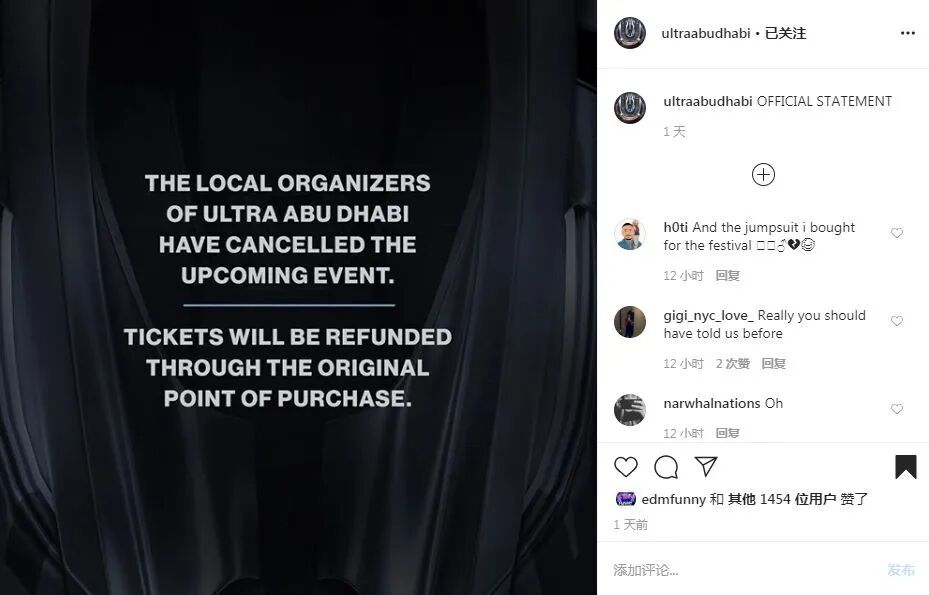Open the cancellation statement post image
The width and height of the screenshot is (929, 595).
298,298
